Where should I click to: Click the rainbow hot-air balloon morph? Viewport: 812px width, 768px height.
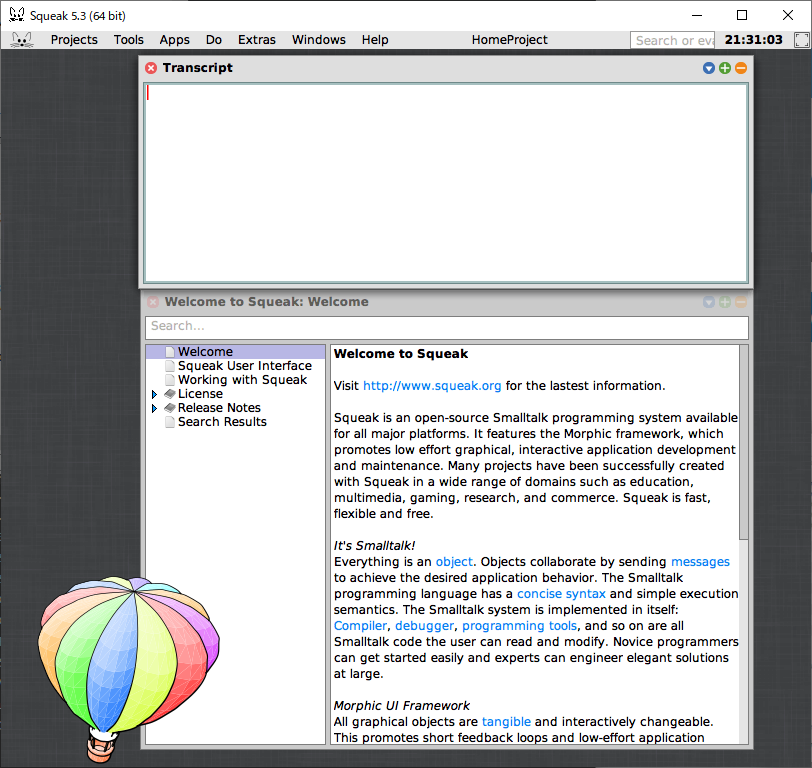[x=128, y=668]
